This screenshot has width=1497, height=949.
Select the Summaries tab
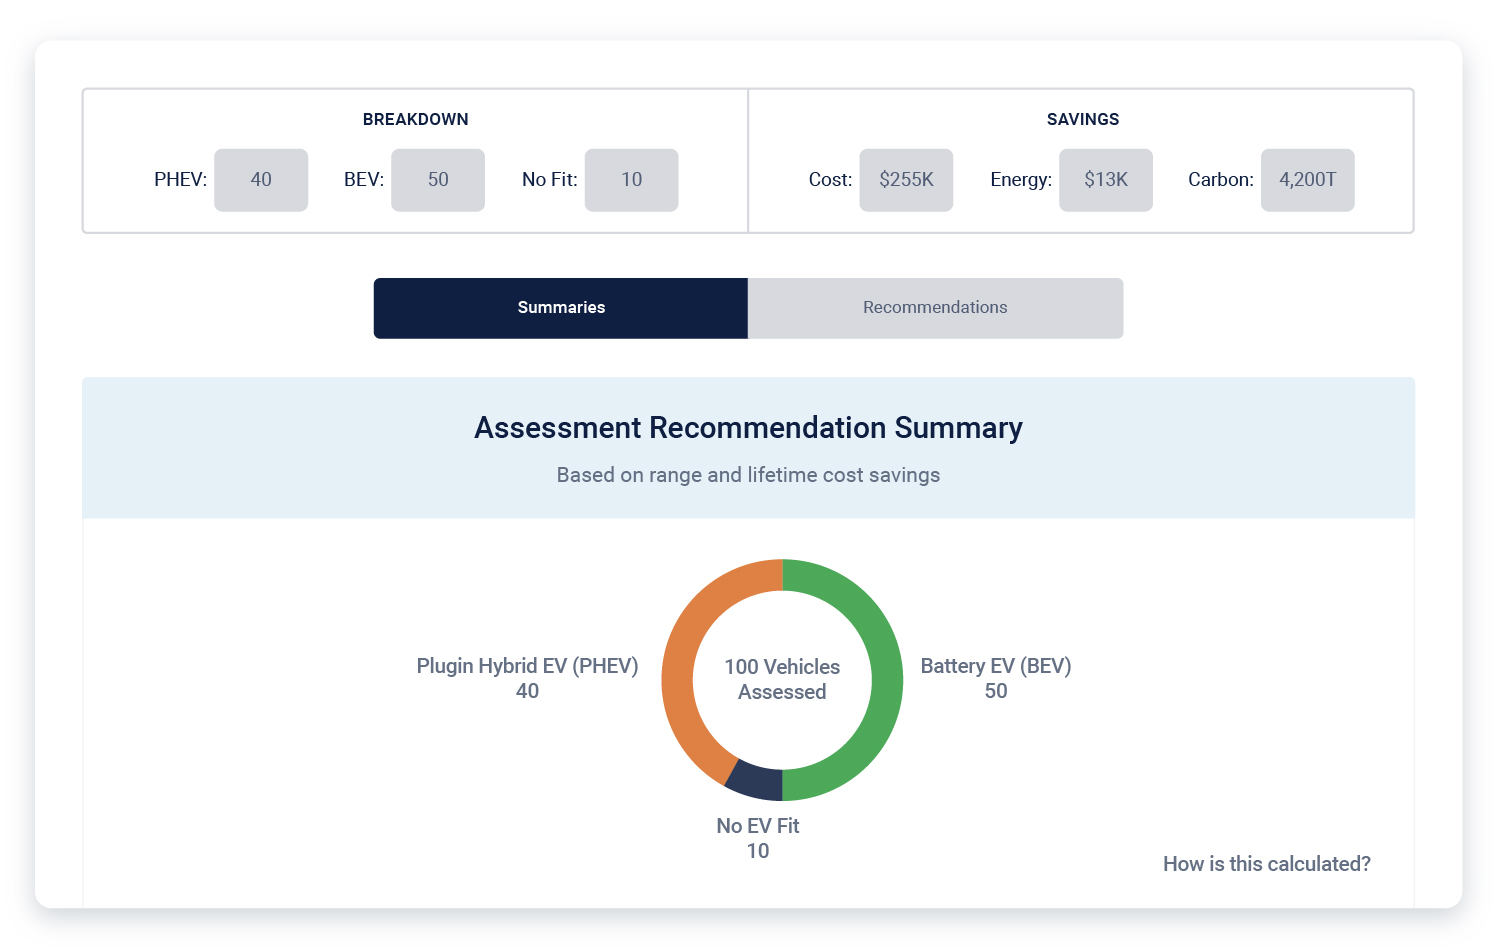coord(560,308)
